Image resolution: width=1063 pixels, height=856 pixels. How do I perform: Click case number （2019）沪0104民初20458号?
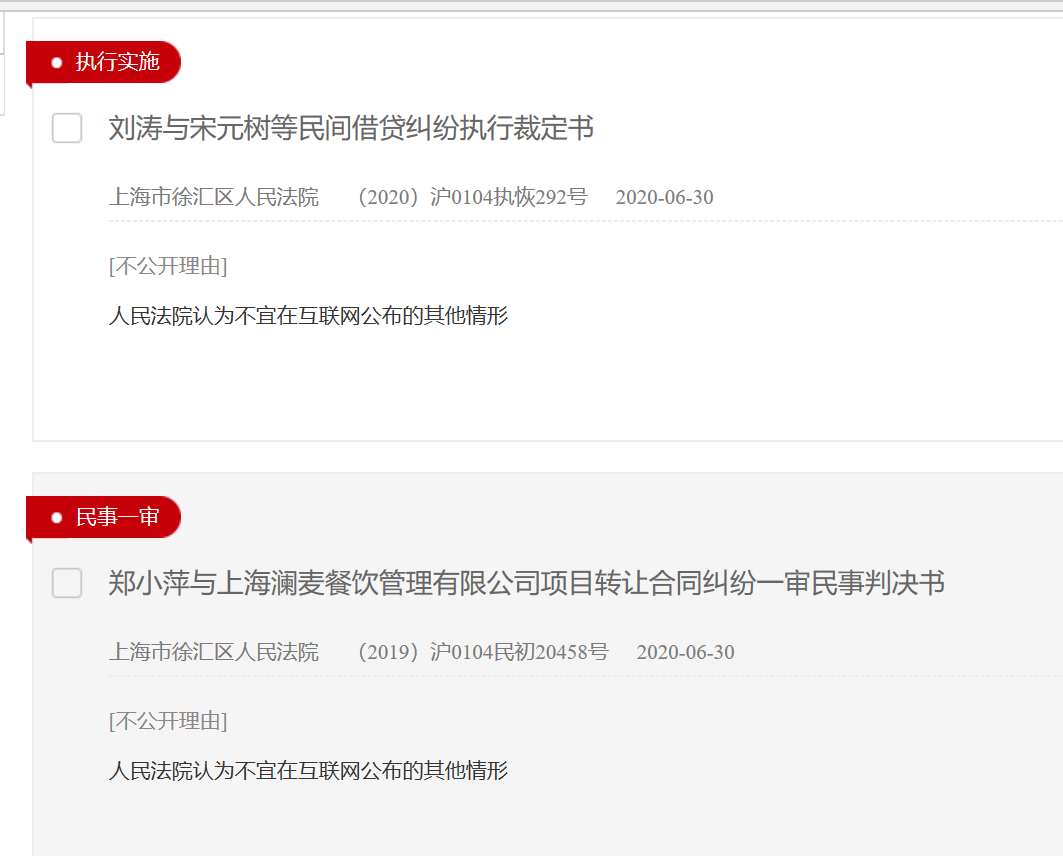482,652
